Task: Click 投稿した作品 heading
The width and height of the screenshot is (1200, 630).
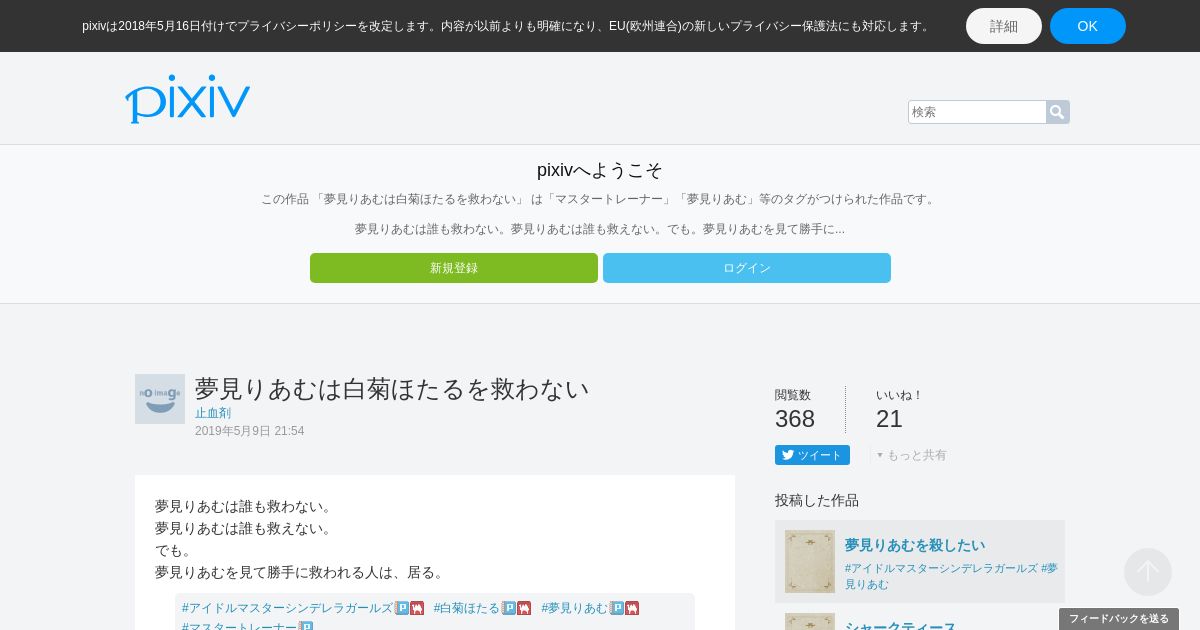Action: click(x=817, y=500)
